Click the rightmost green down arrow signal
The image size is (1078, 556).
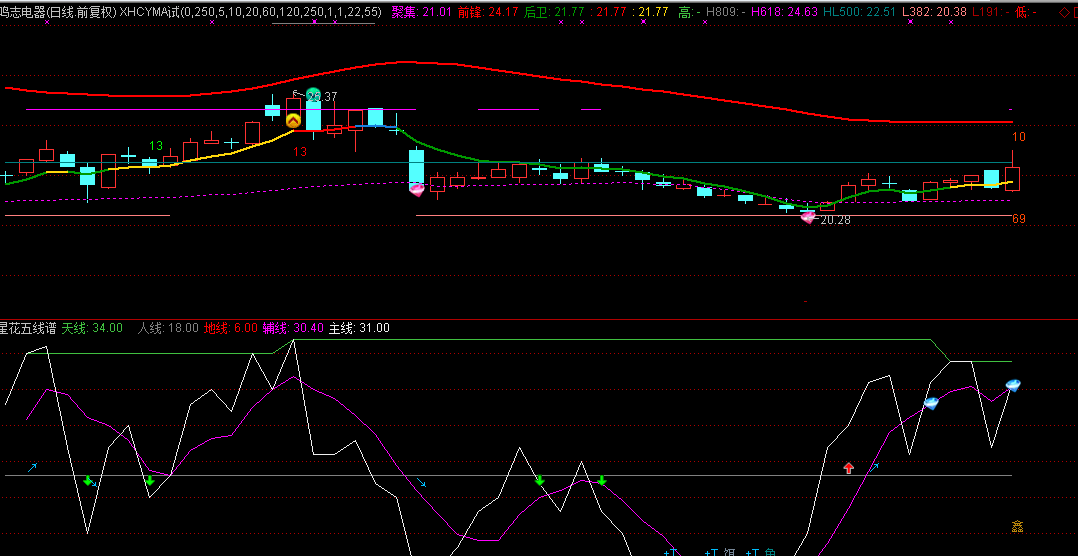(x=602, y=480)
